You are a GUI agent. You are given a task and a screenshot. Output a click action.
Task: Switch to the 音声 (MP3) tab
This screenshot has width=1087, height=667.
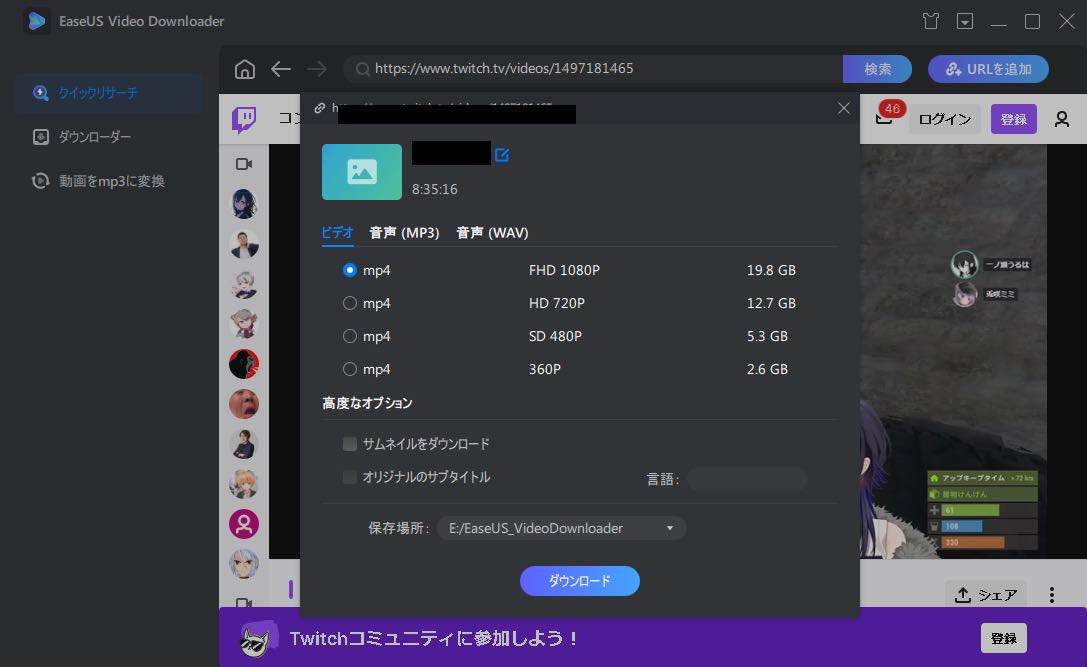pos(404,232)
